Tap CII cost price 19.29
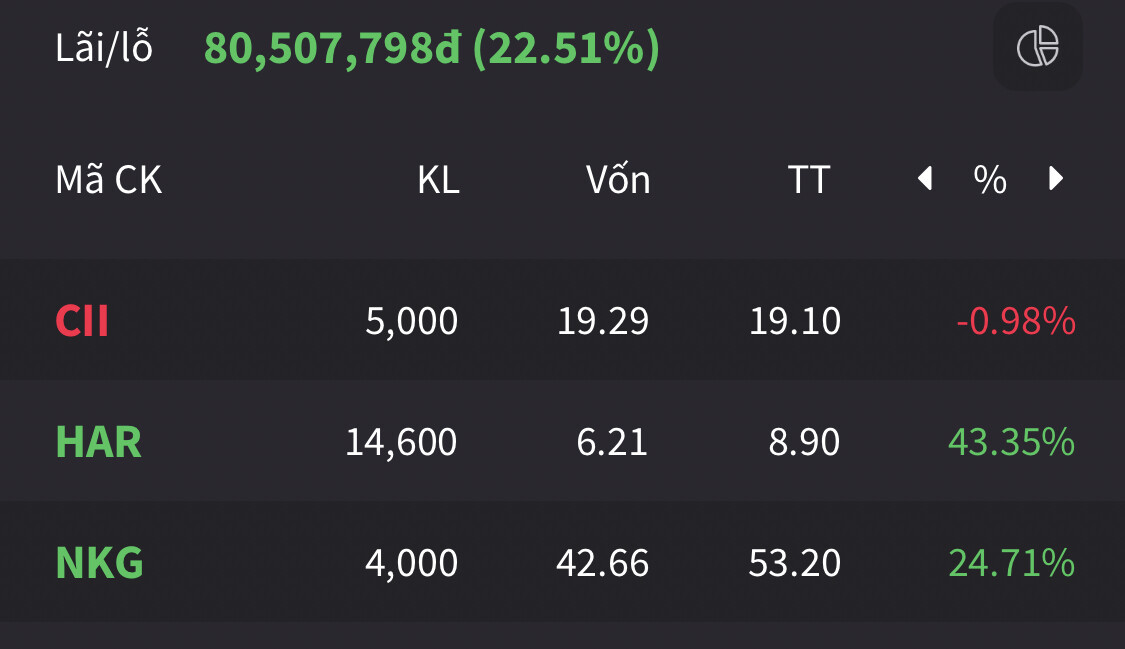This screenshot has width=1125, height=649. point(603,322)
